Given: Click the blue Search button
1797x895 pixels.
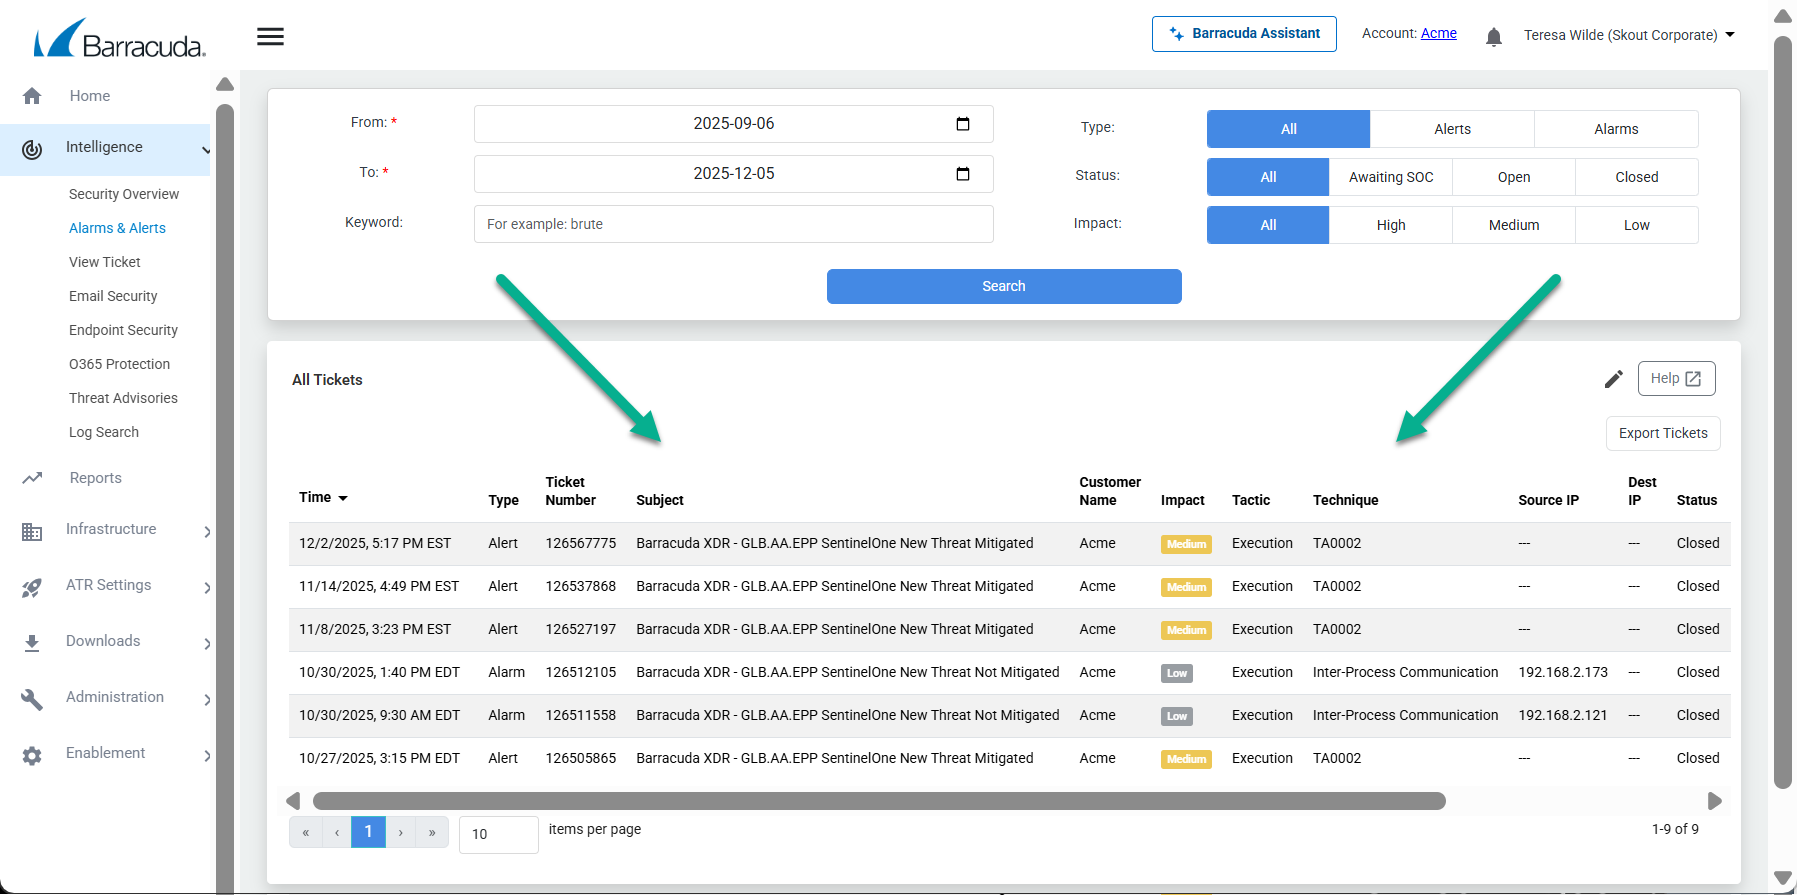Looking at the screenshot, I should pos(1003,286).
